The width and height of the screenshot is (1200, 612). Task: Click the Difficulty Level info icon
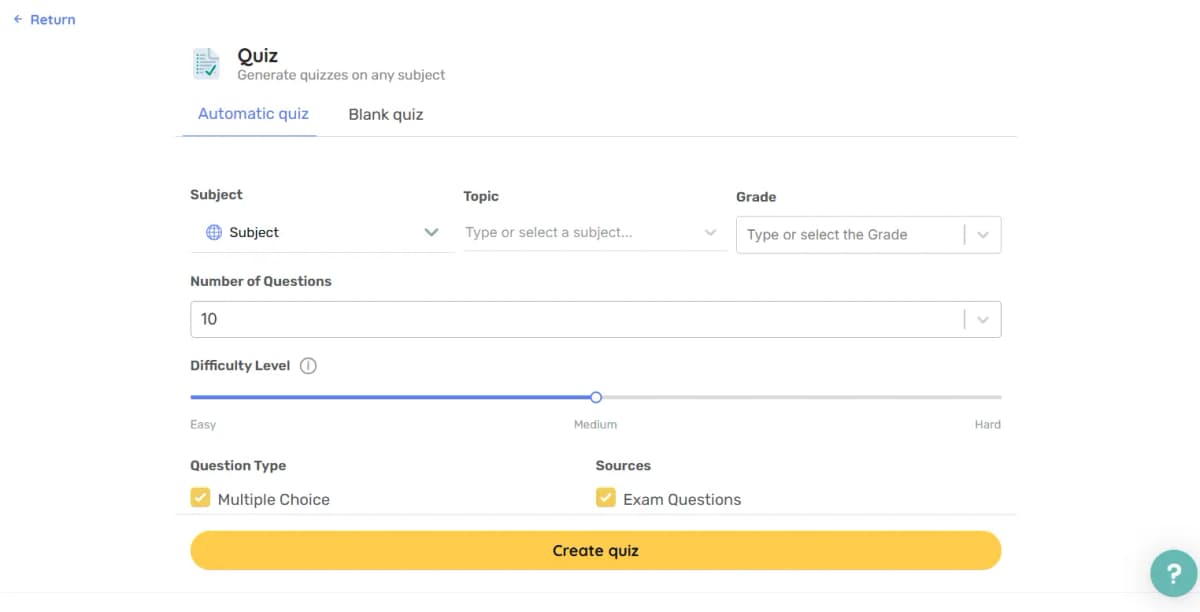308,366
